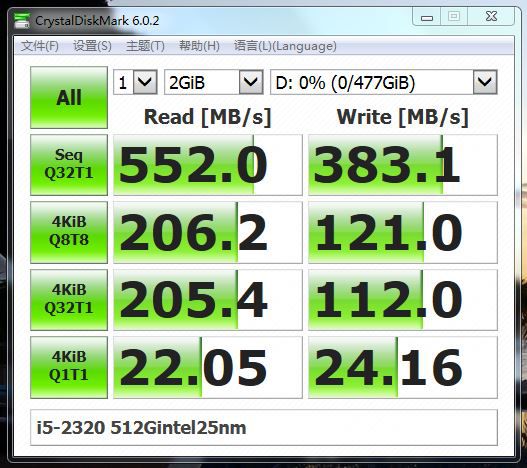This screenshot has height=468, width=527.
Task: Open the 文件(F) menu
Action: [40, 46]
